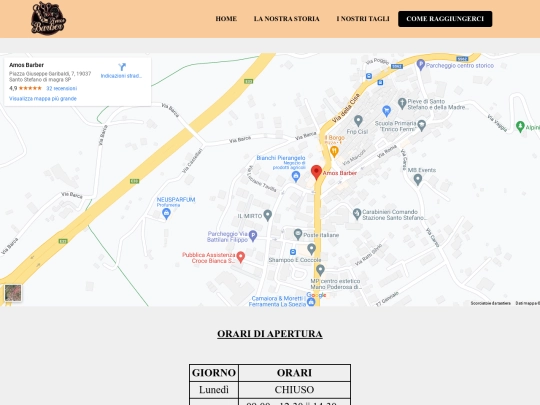This screenshot has height=405, width=540.
Task: Click the Amos Barber title in map card
Action: [x=26, y=65]
